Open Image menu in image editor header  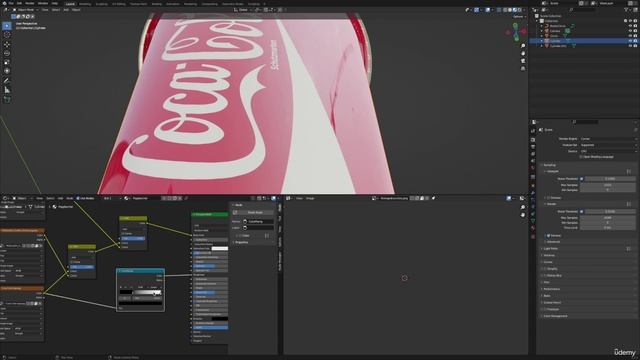pyautogui.click(x=310, y=198)
